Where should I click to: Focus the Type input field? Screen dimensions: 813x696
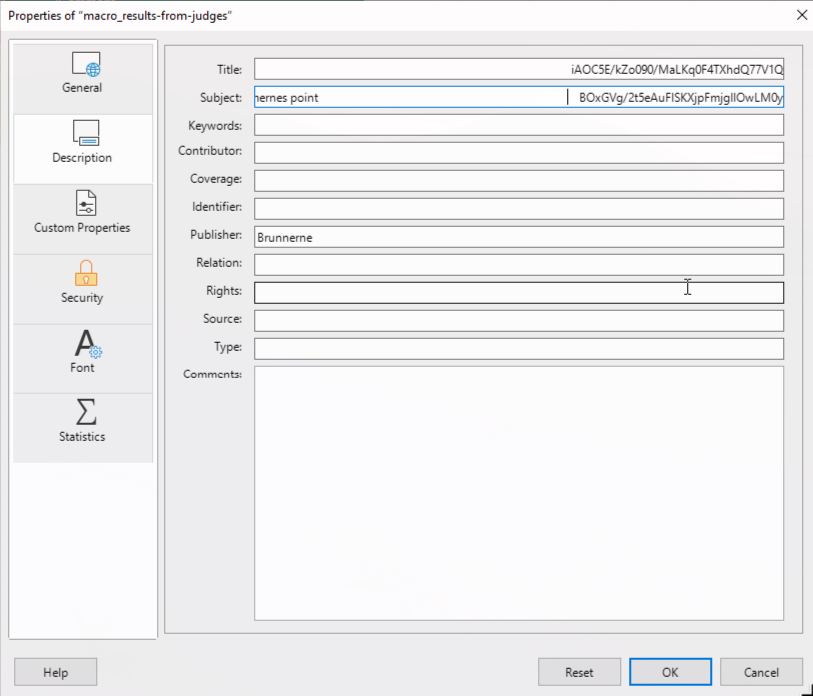tap(518, 349)
